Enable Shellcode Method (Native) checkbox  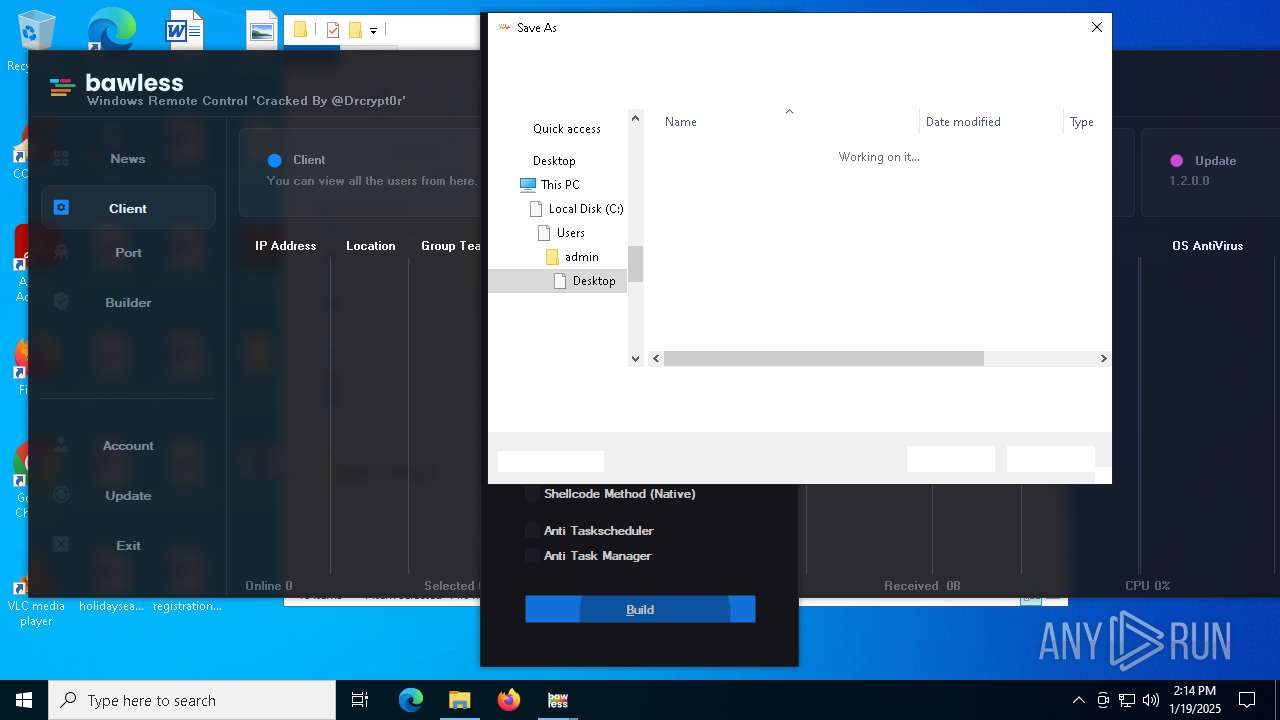pyautogui.click(x=532, y=494)
